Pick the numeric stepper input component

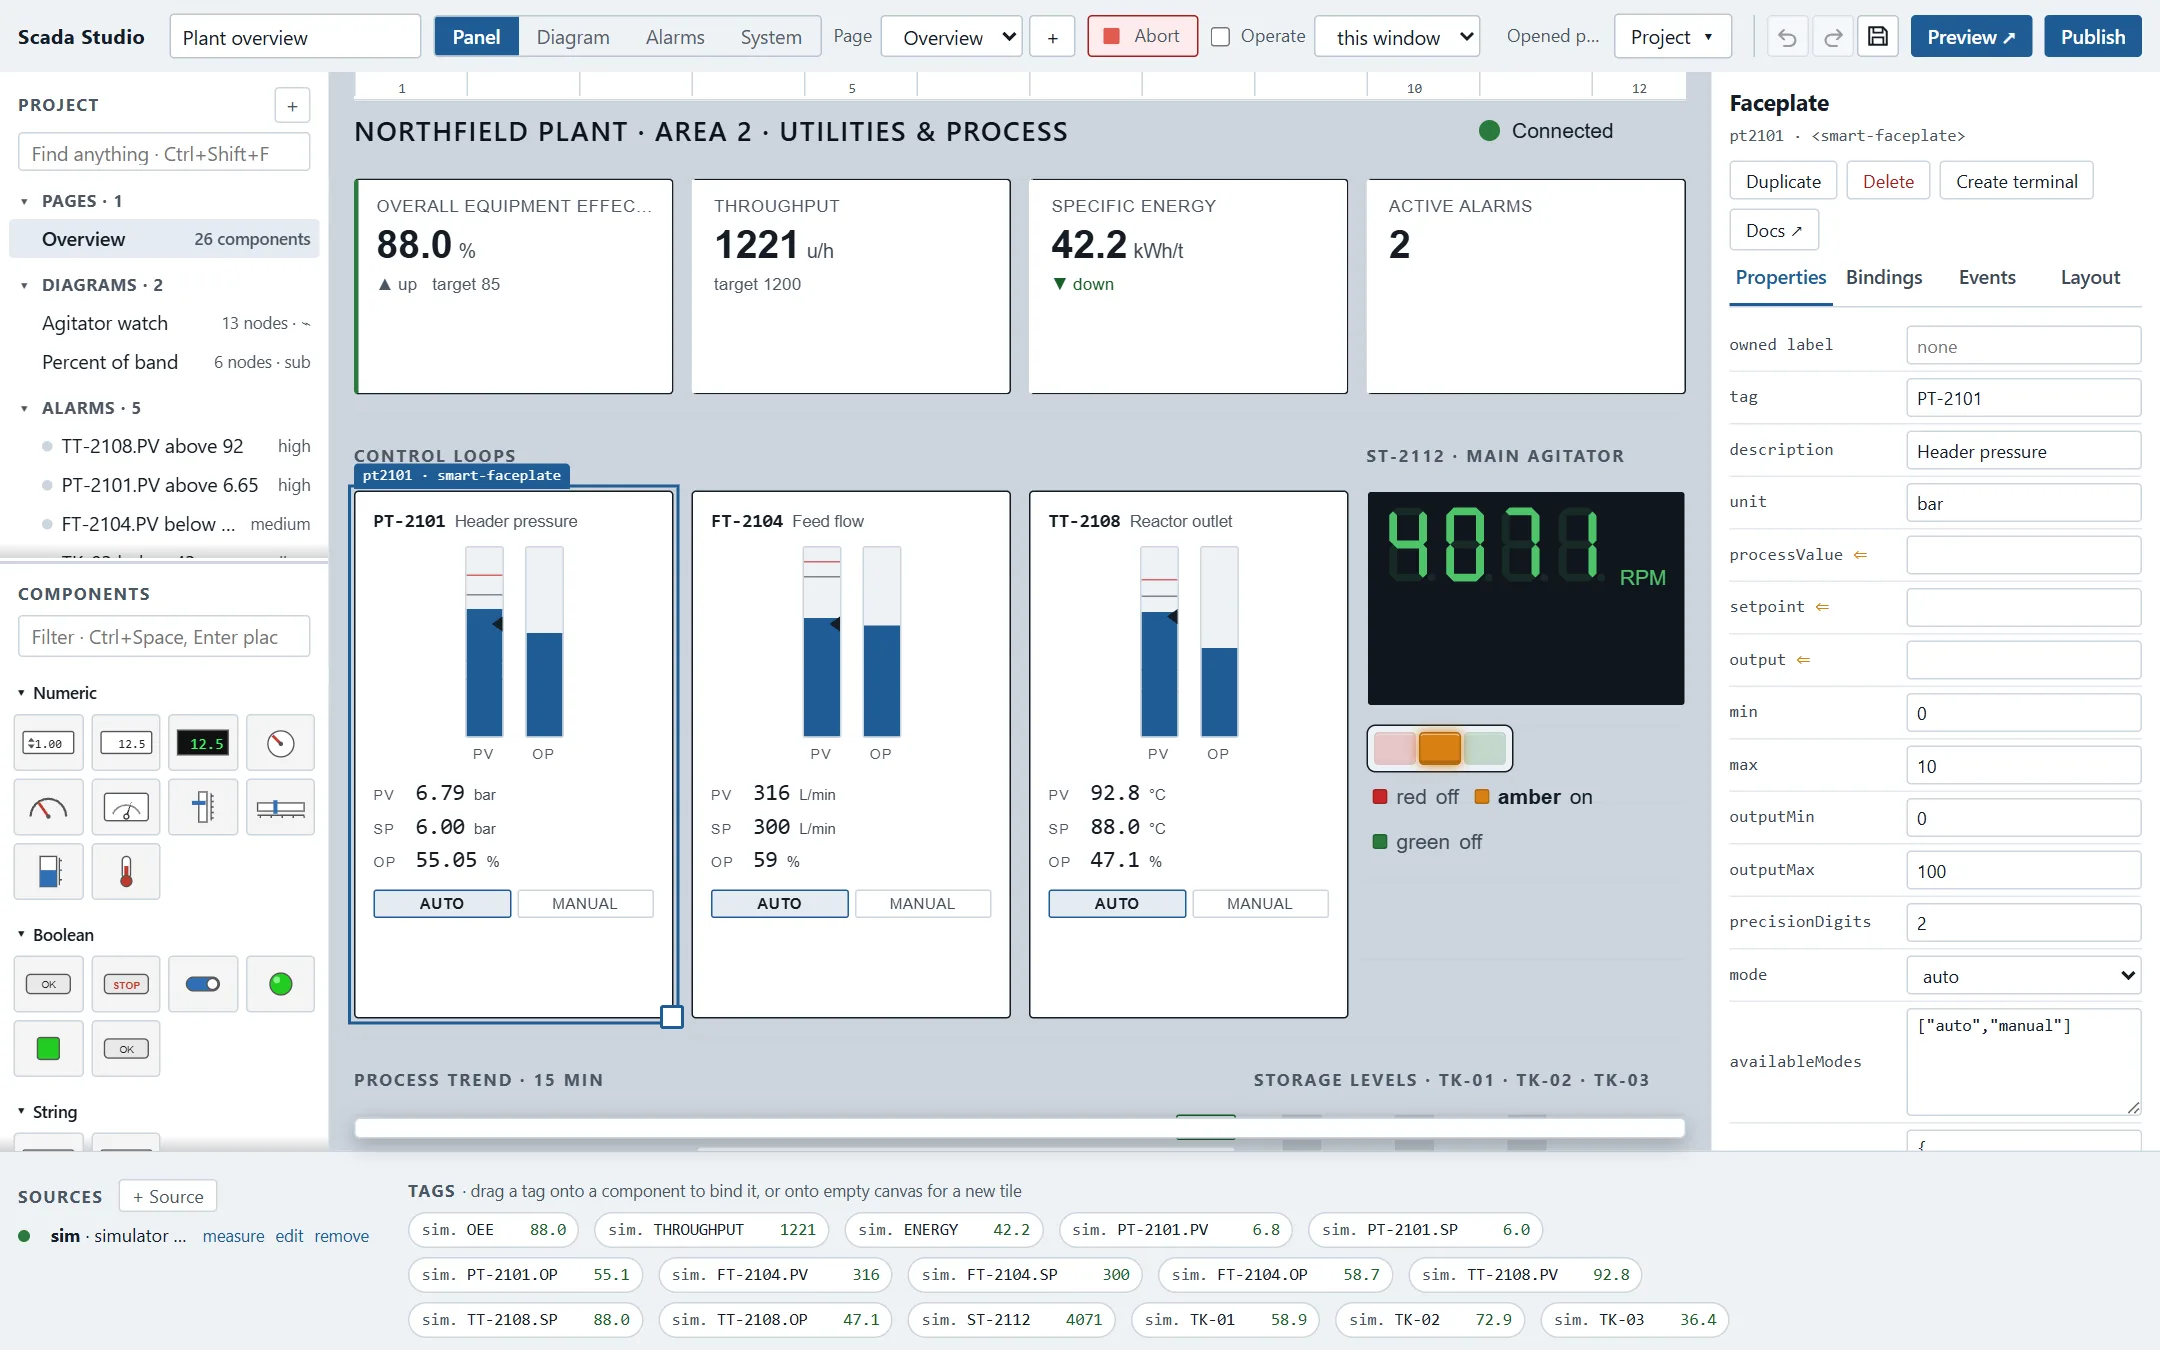coord(48,743)
